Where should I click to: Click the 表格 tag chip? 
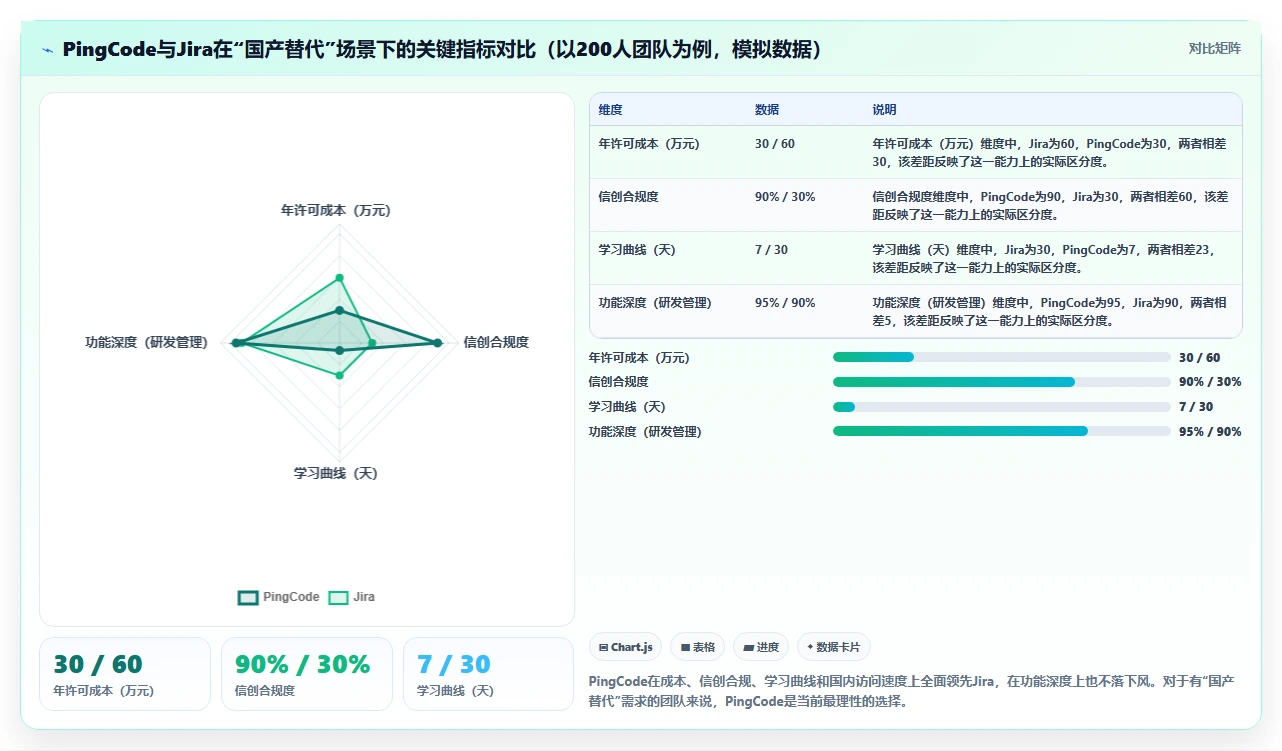coord(697,647)
